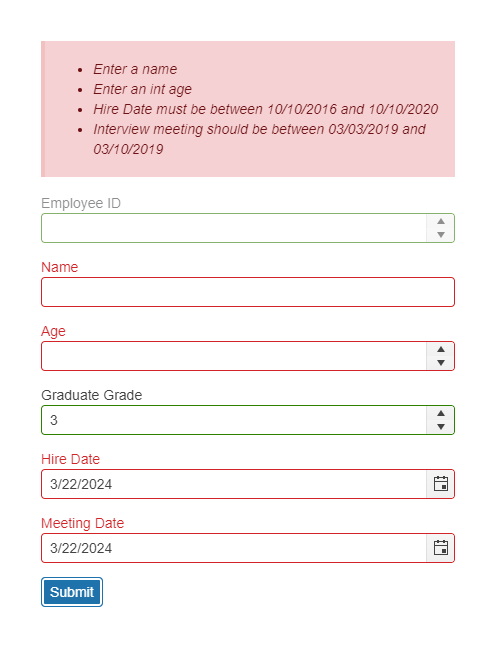Increment the Graduate Grade spinner up
The height and width of the screenshot is (648, 495).
(440, 413)
